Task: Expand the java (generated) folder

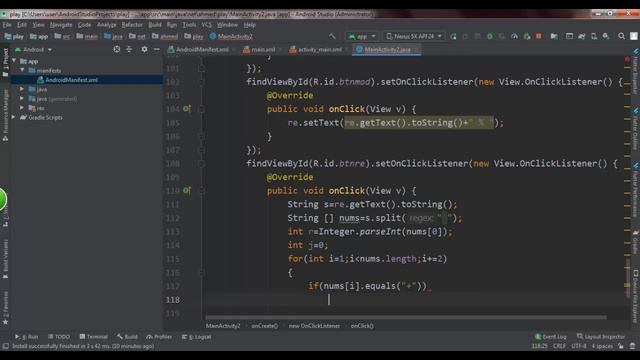Action: click(x=22, y=98)
